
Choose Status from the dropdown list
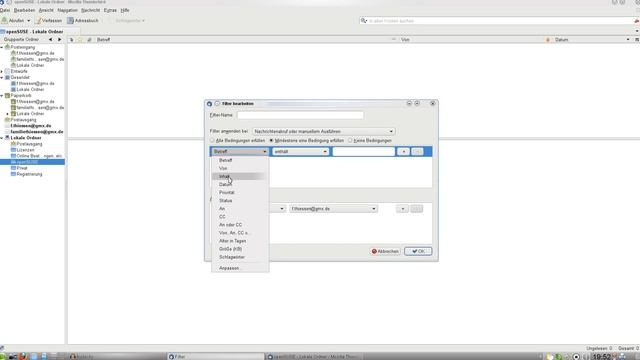click(240, 200)
